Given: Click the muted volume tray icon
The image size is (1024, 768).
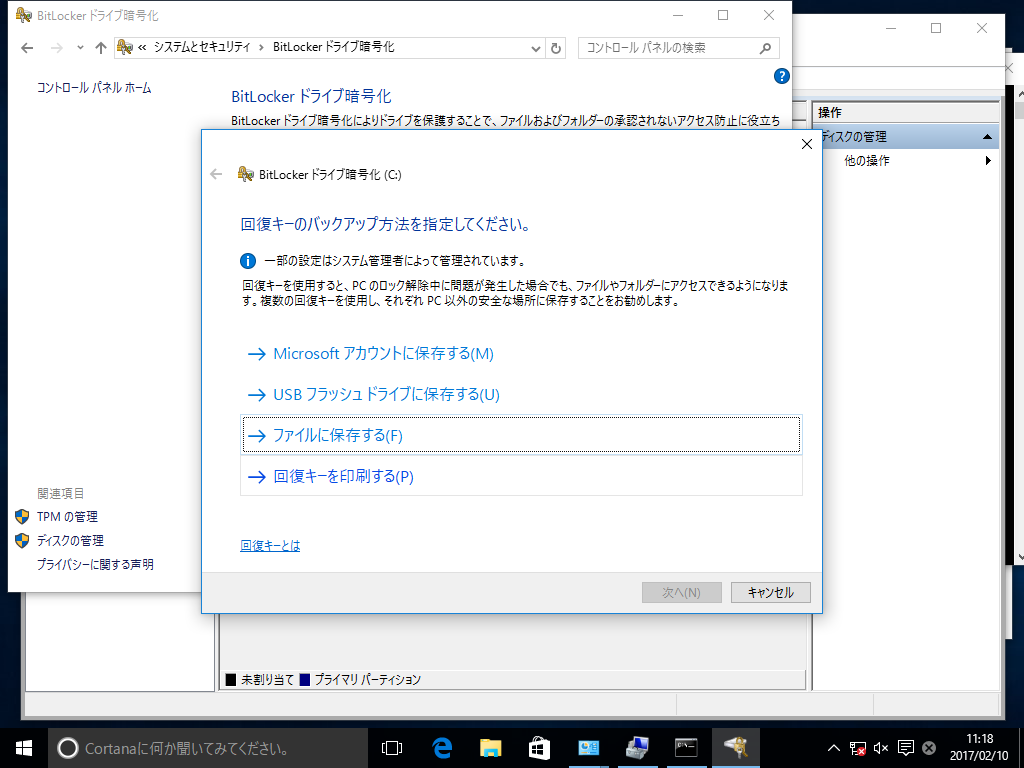Looking at the screenshot, I should click(x=881, y=748).
